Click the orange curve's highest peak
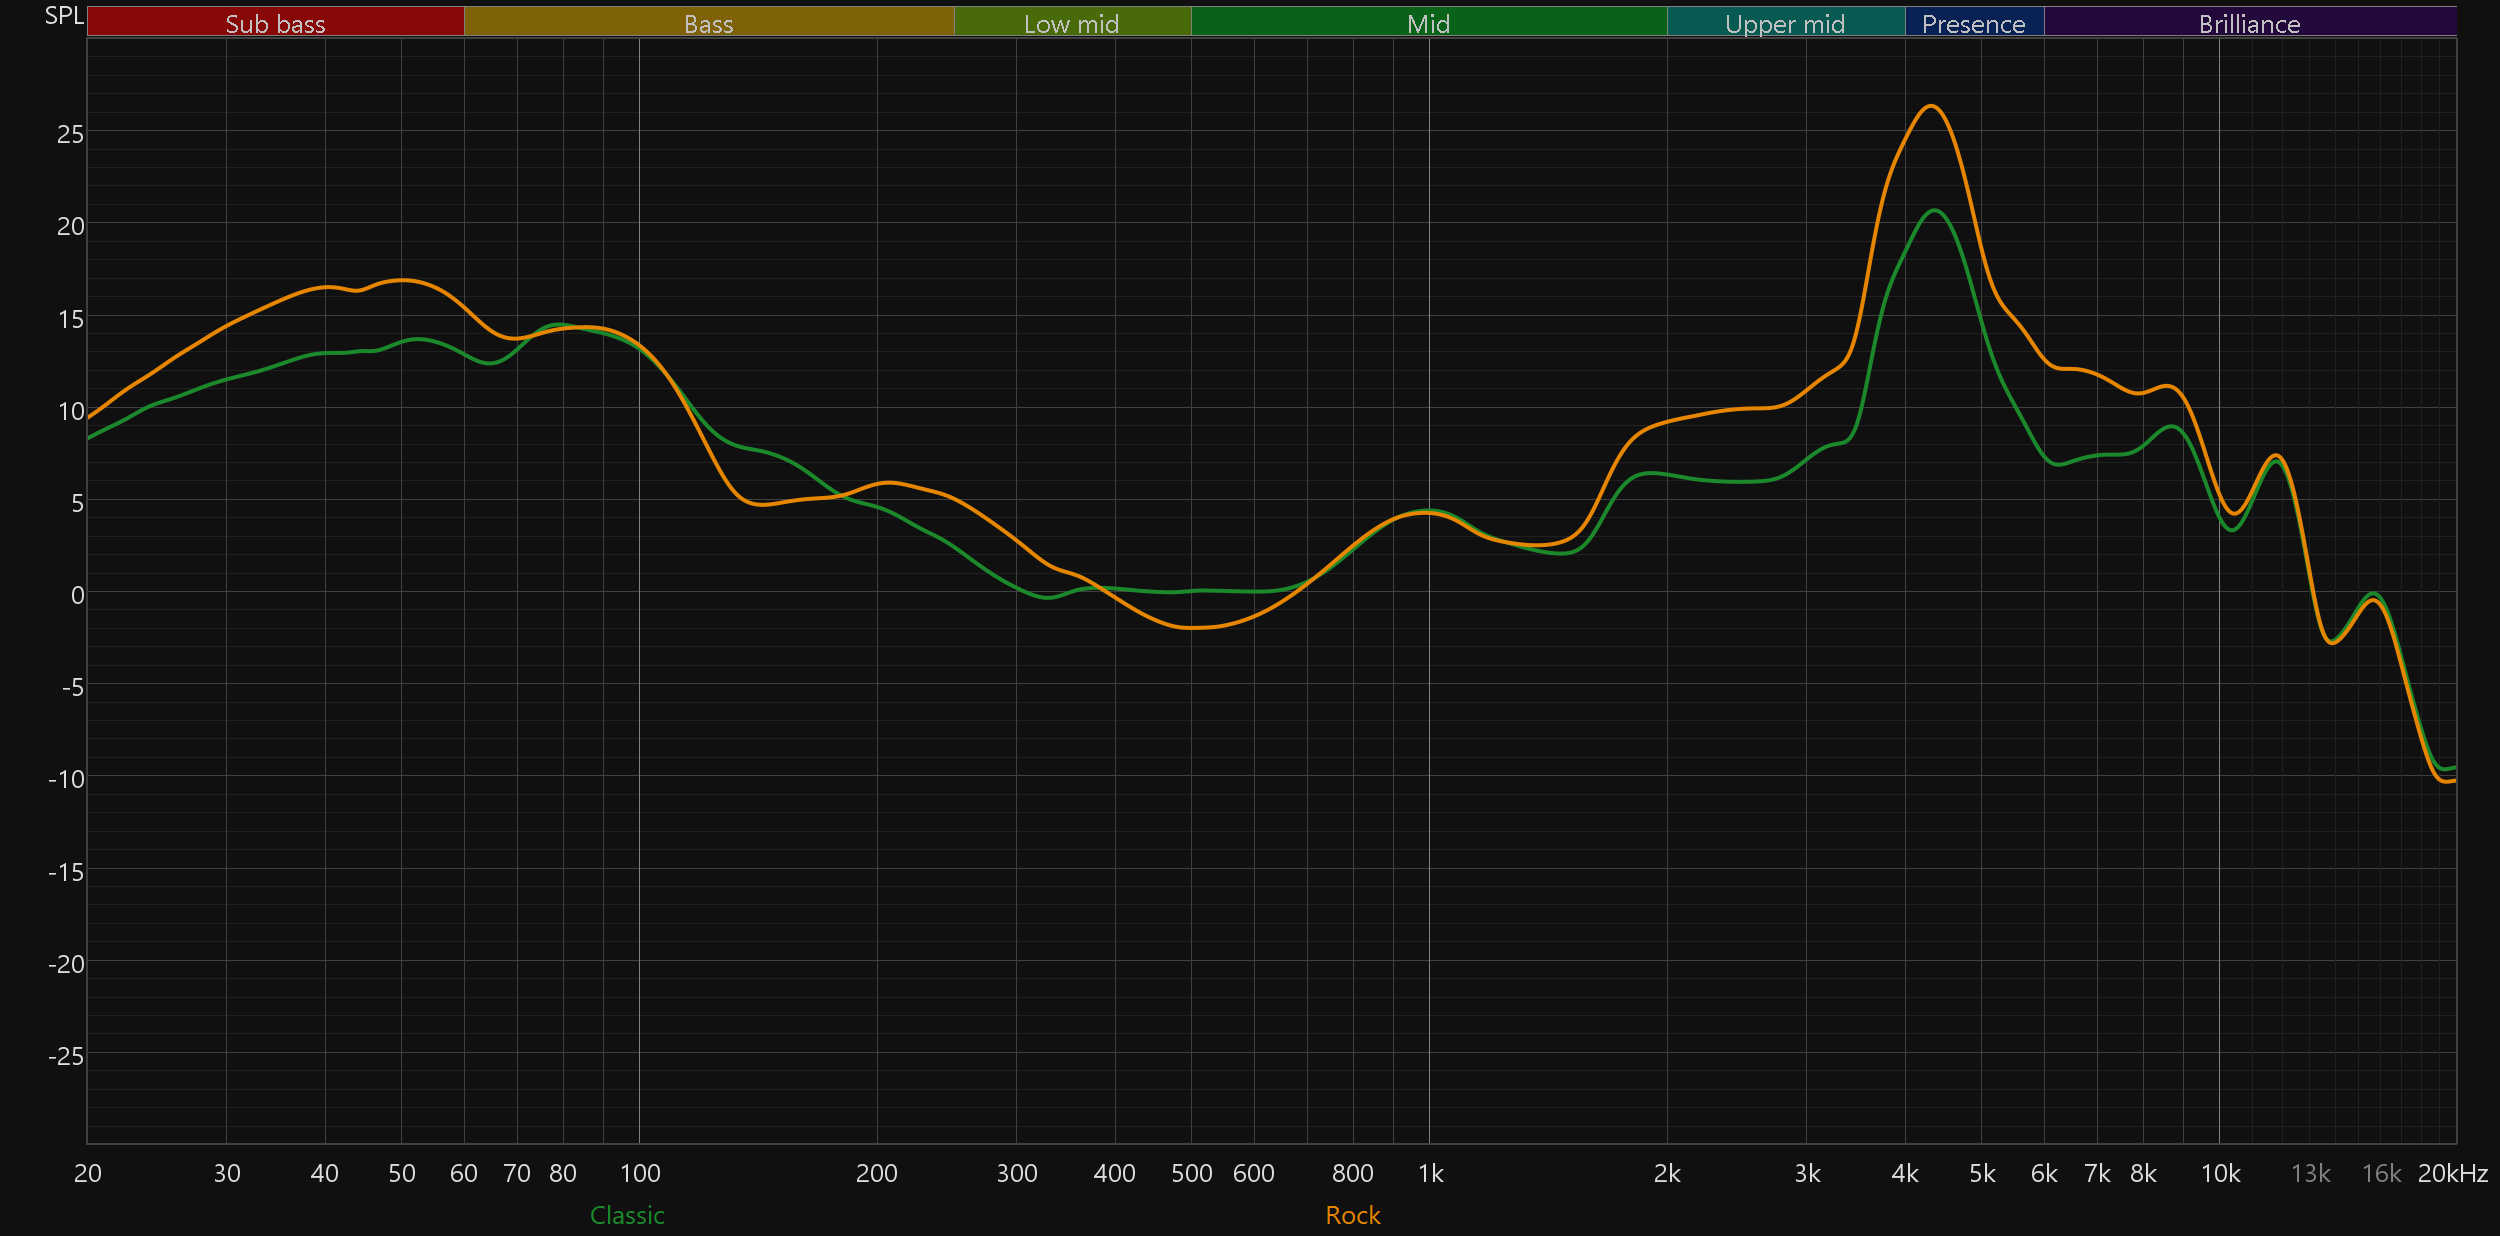Viewport: 2500px width, 1236px height. pyautogui.click(x=1931, y=106)
